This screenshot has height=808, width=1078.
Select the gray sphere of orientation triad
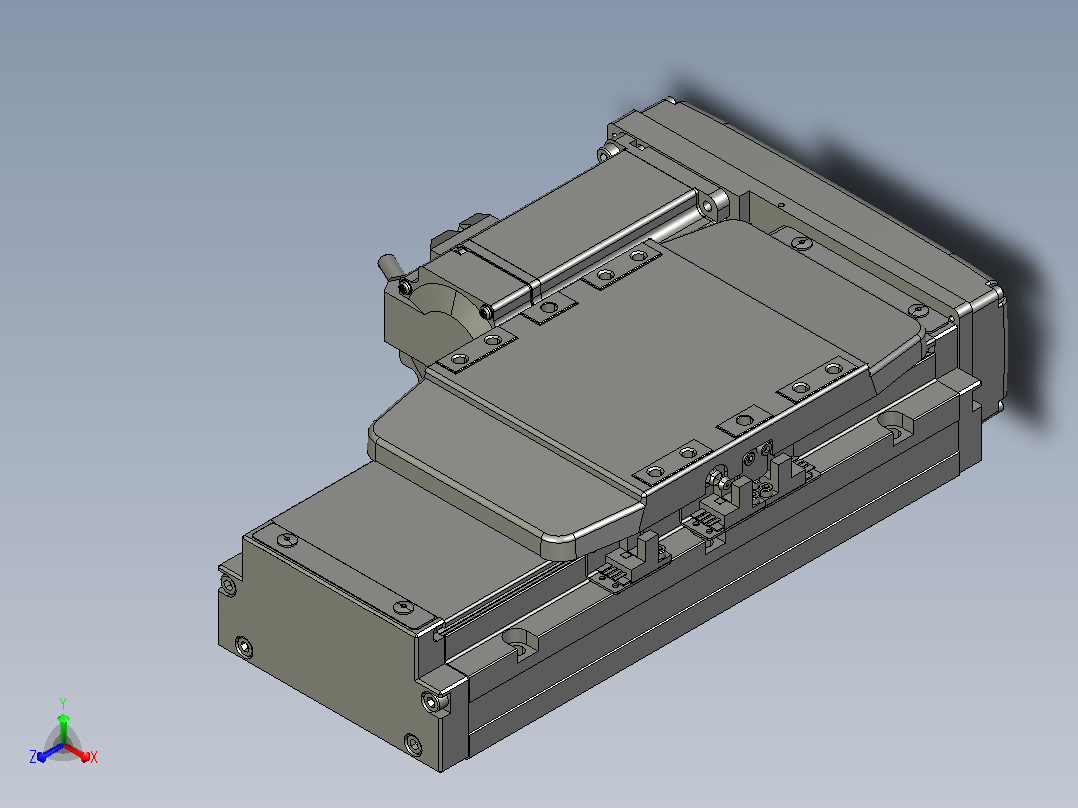pos(63,744)
